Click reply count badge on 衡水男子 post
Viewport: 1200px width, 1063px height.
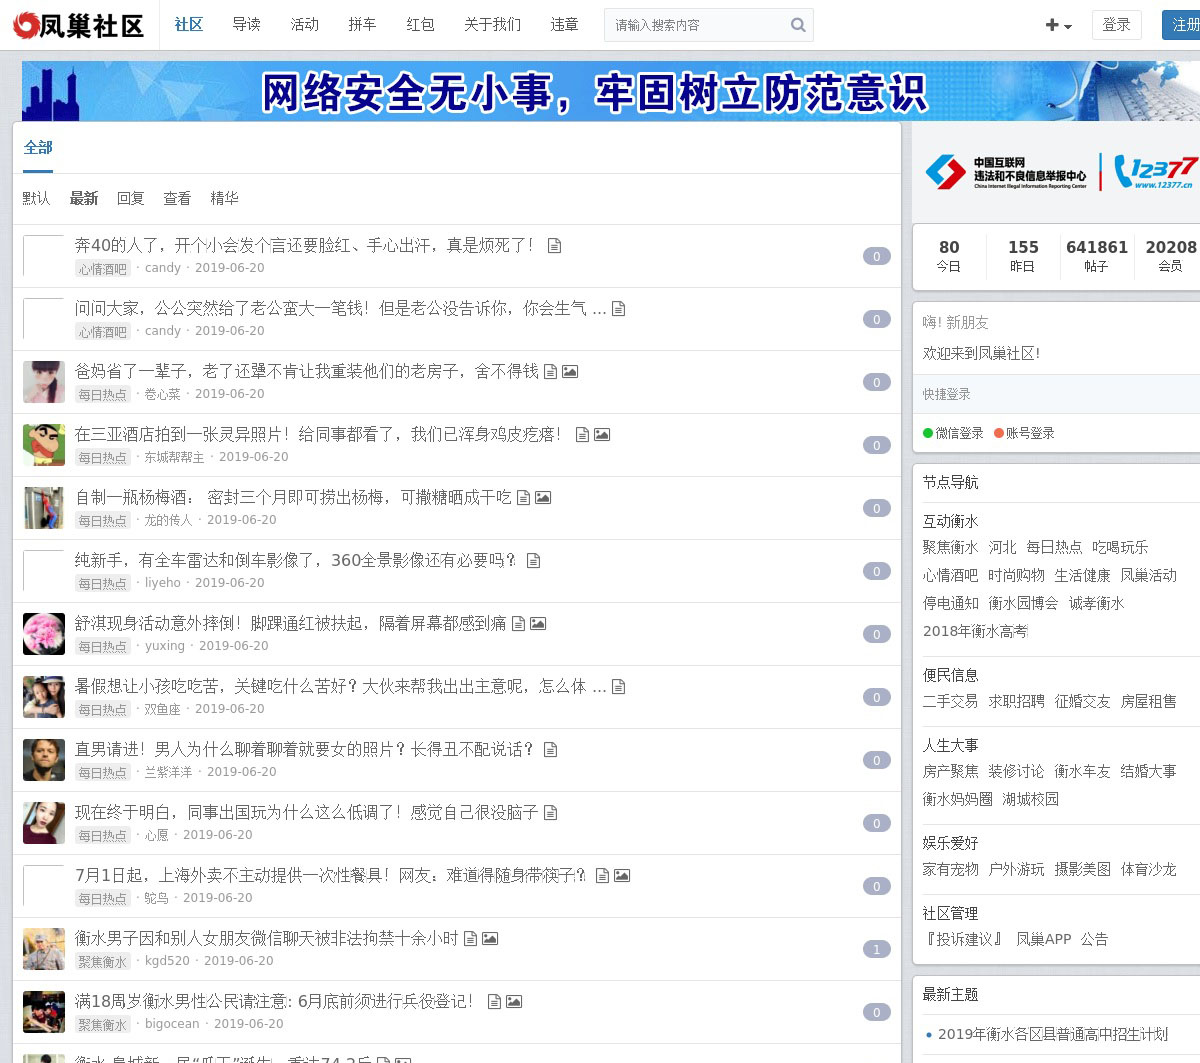click(876, 949)
